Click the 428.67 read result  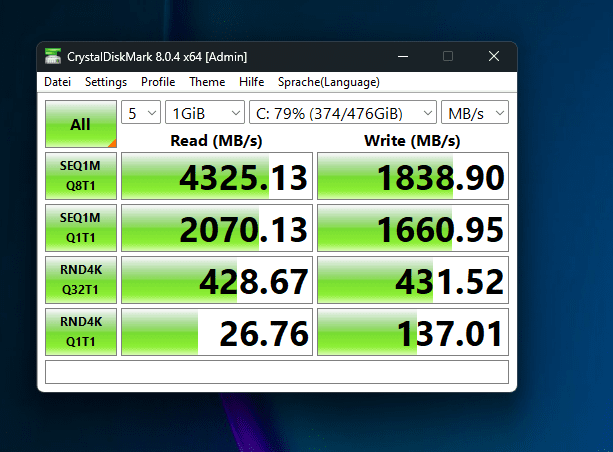click(217, 280)
